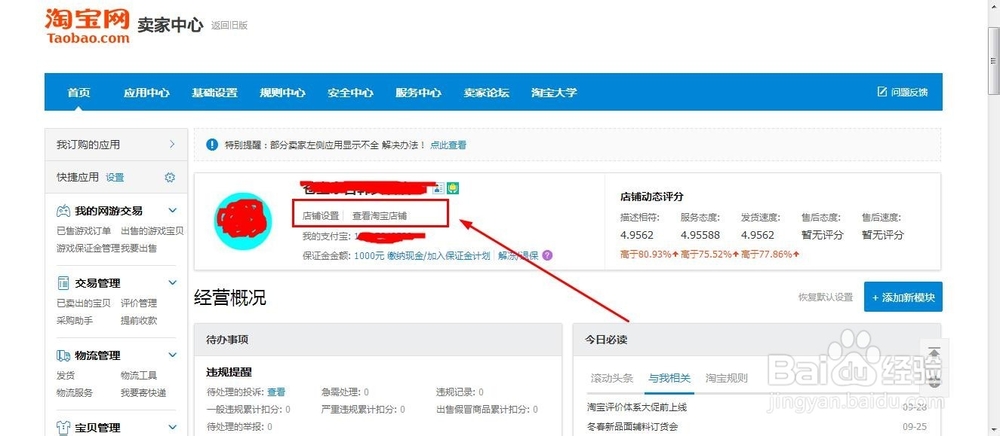Click the green badge icon beside shop name
This screenshot has width=1000, height=436.
453,188
